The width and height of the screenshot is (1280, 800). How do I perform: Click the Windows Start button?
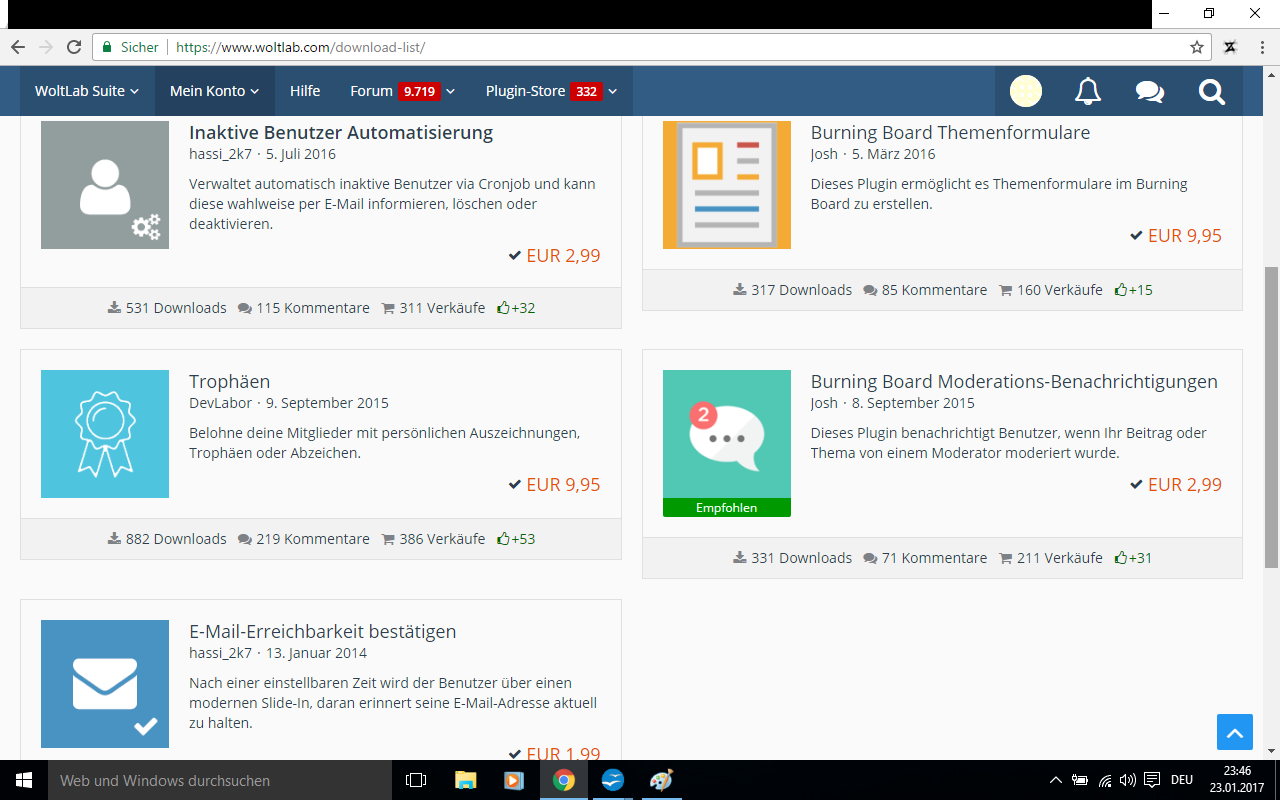click(24, 780)
